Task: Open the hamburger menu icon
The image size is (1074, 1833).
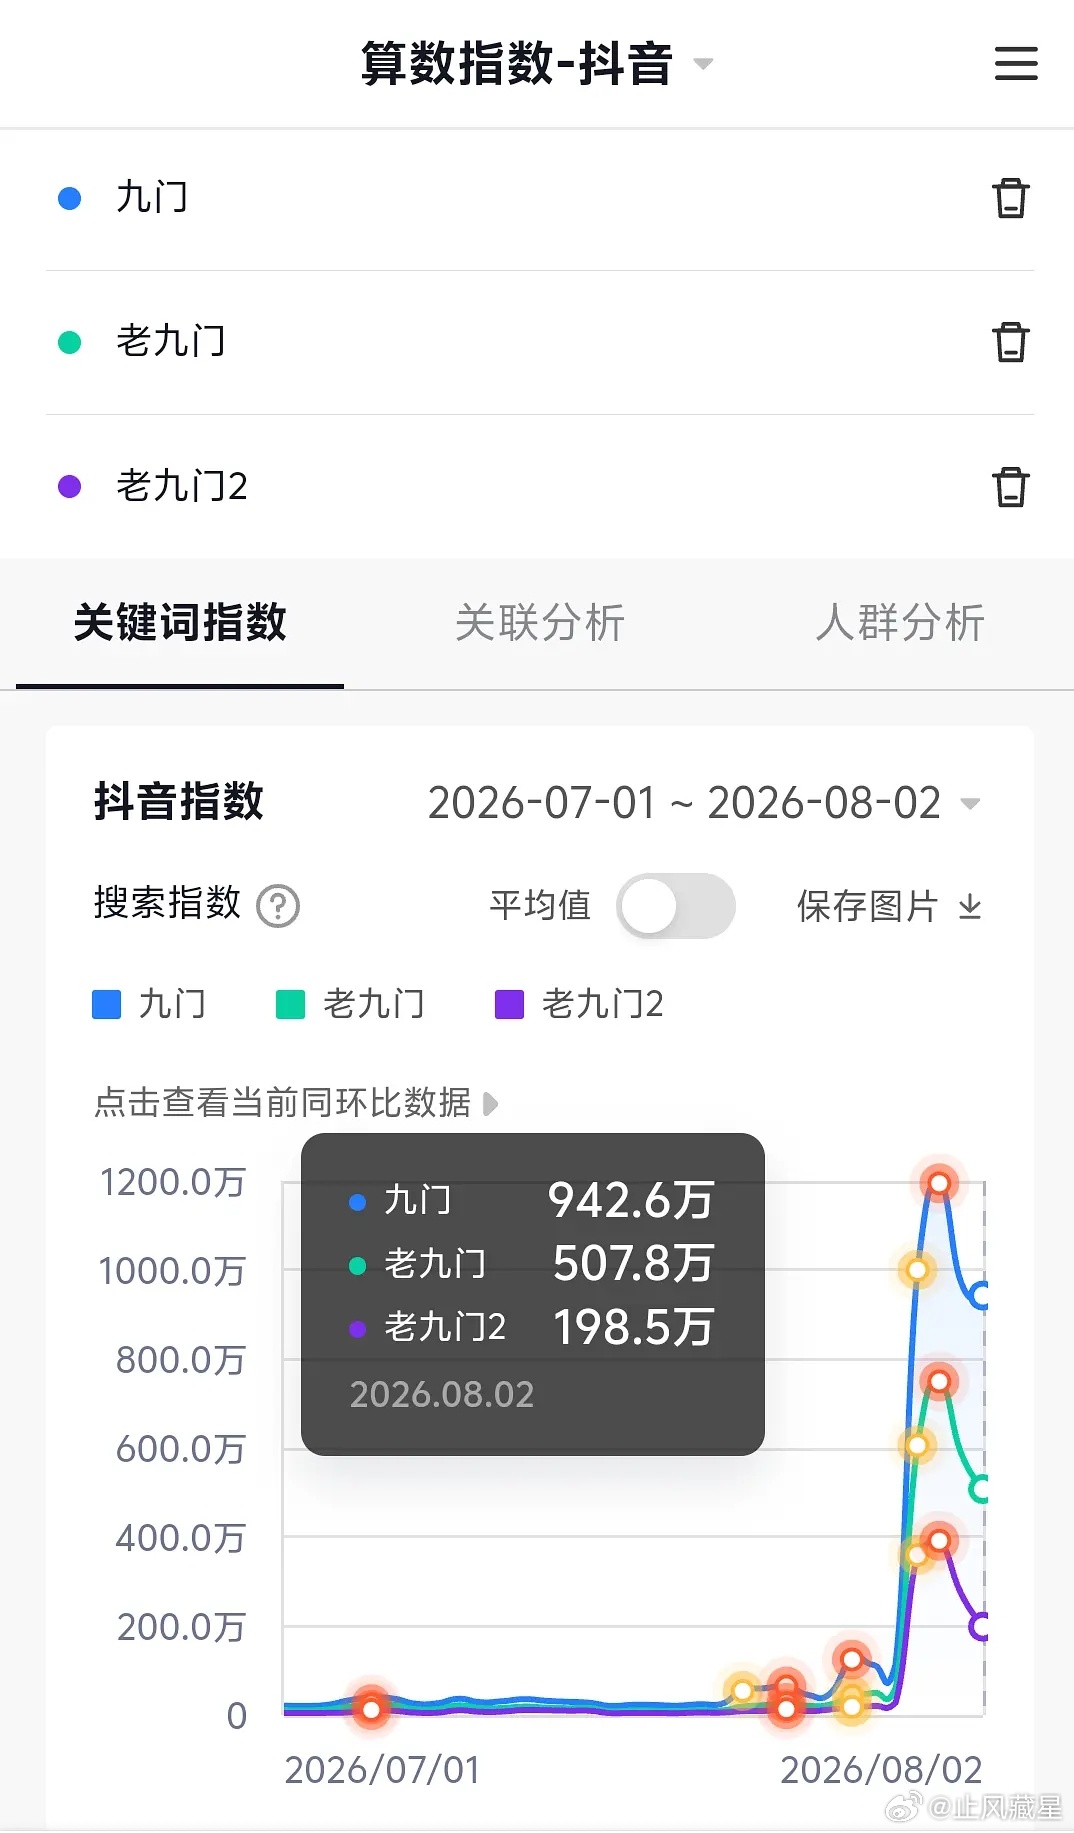Action: pyautogui.click(x=1016, y=63)
